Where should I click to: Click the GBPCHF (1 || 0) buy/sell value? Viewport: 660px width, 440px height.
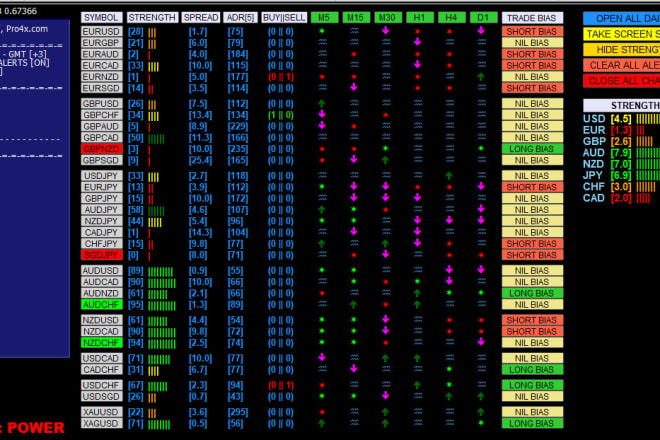(x=281, y=115)
